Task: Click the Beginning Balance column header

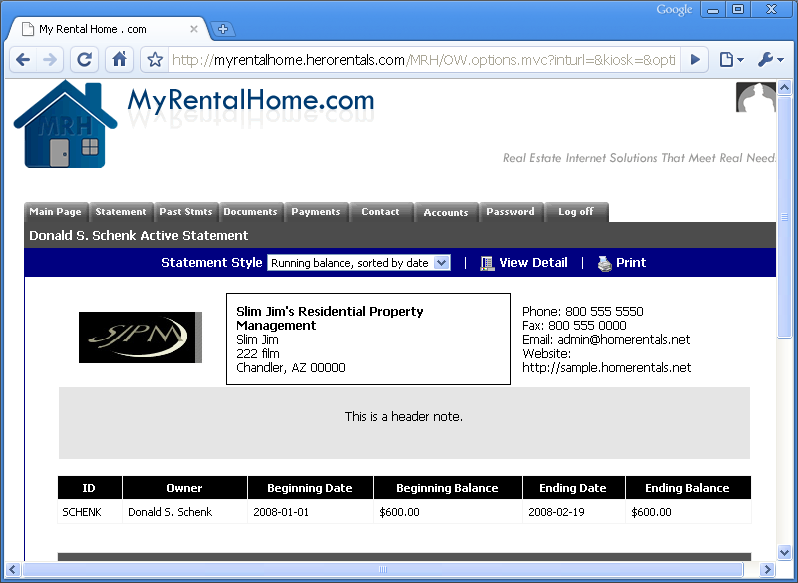Action: [448, 488]
